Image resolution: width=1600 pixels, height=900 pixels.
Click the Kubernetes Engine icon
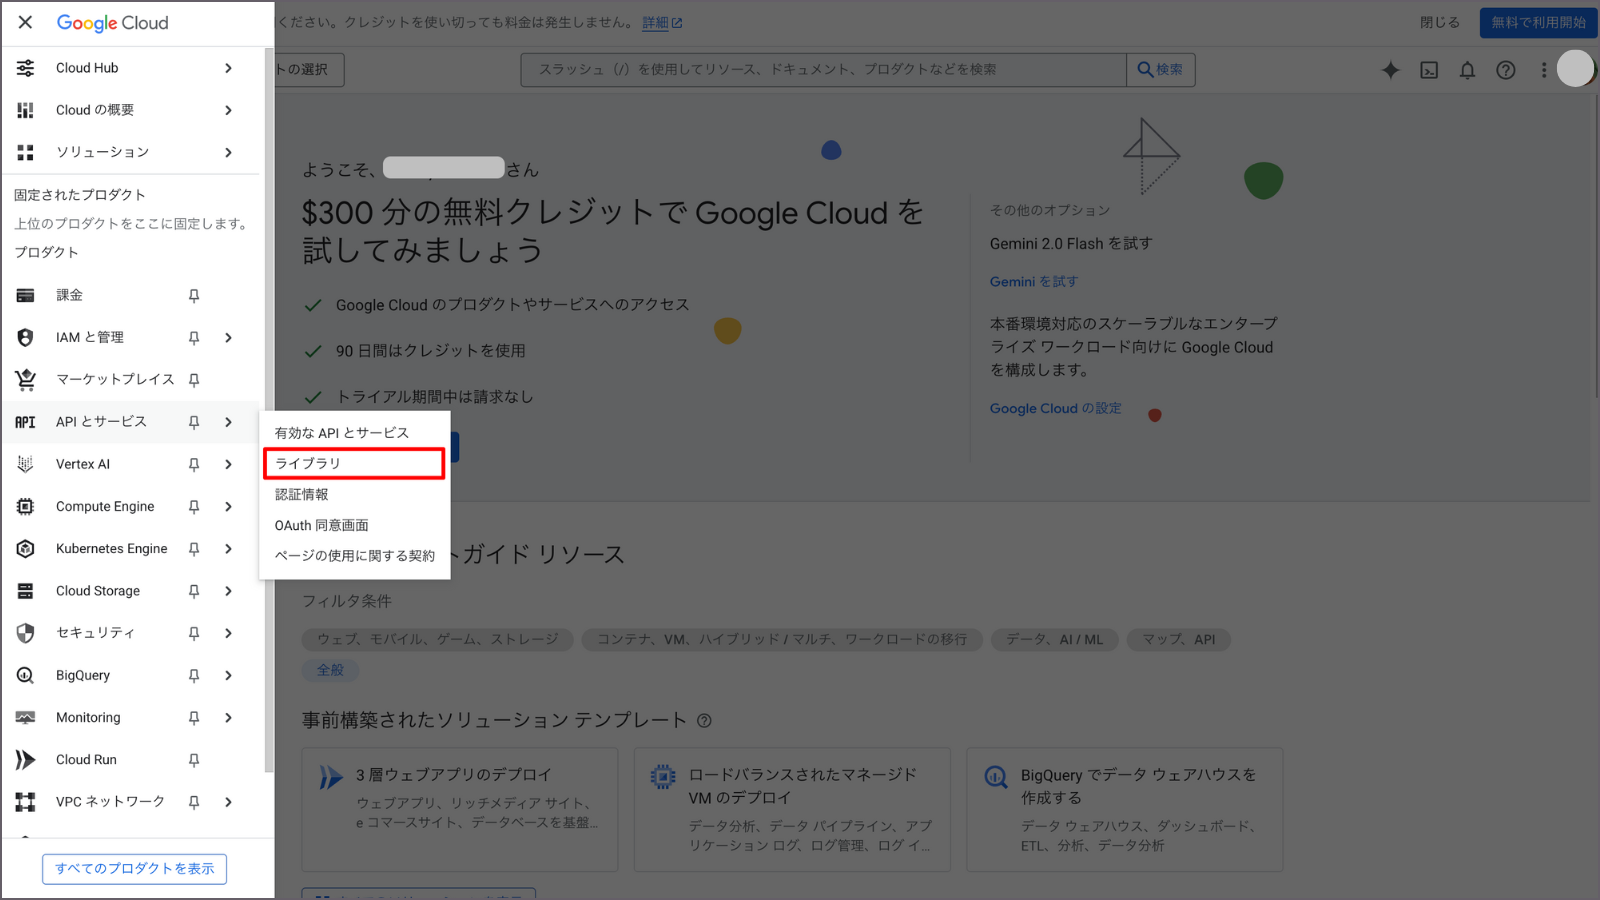click(x=25, y=548)
